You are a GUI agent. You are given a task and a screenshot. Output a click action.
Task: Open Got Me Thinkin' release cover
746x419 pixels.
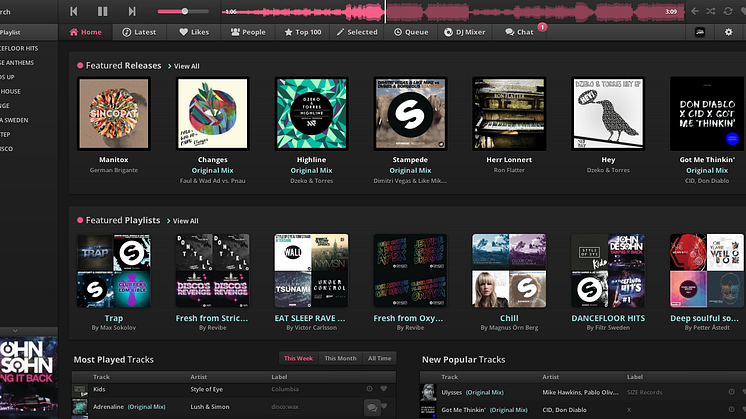pos(707,114)
